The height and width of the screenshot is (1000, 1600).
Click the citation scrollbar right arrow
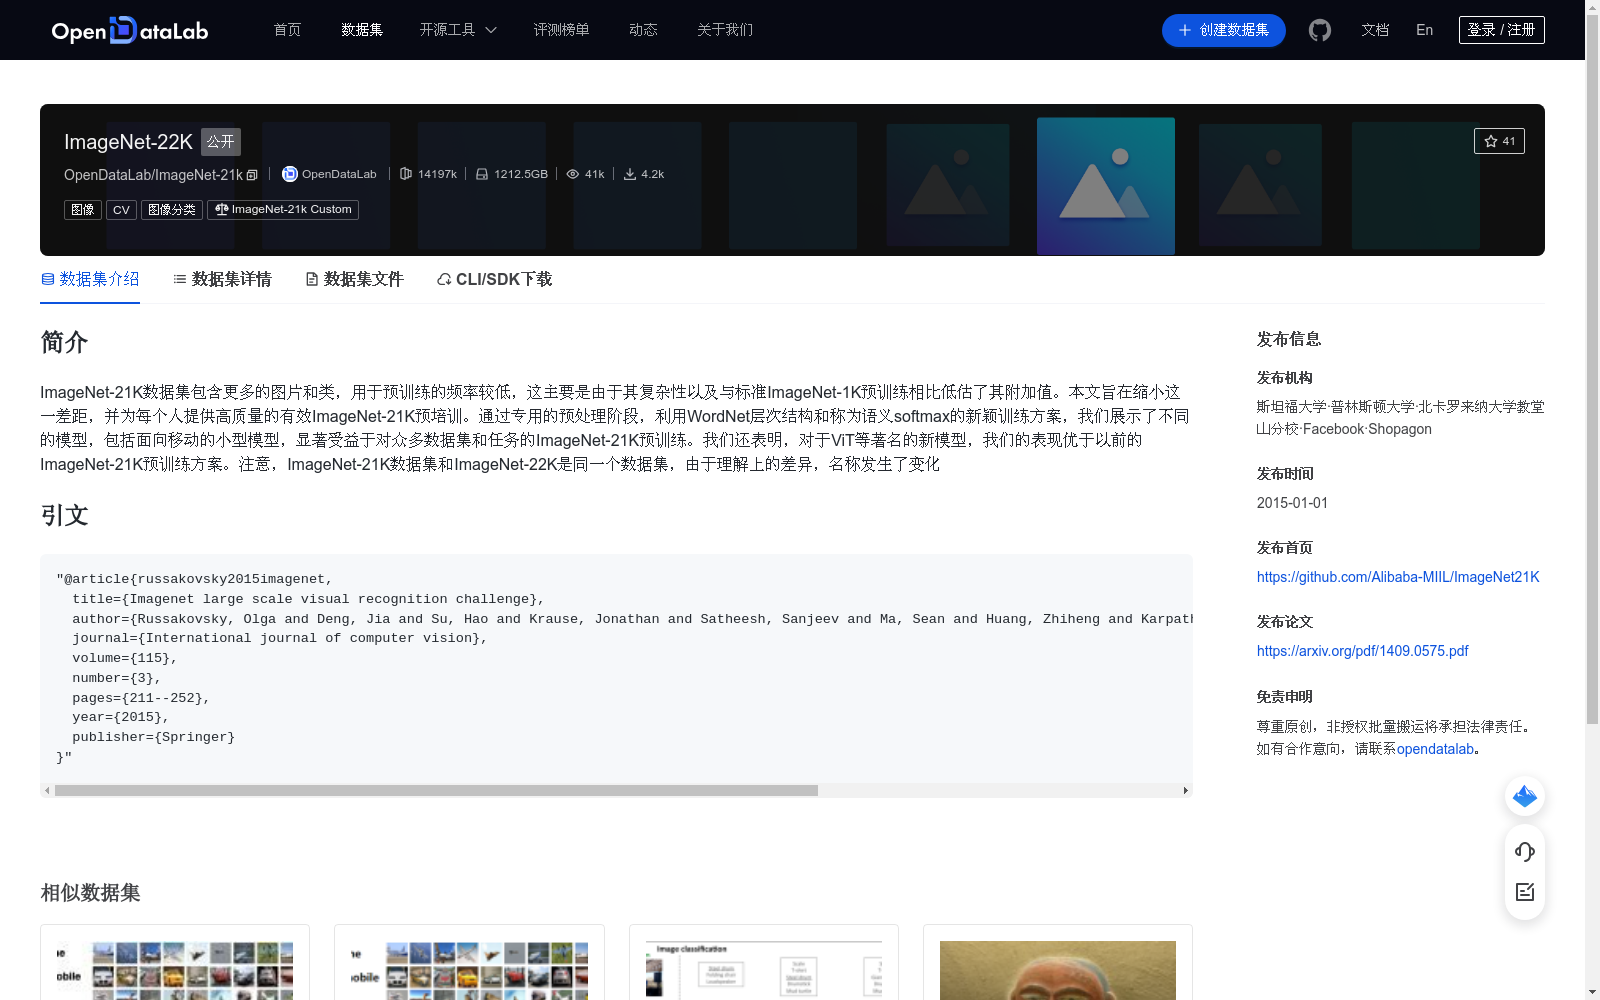pos(1186,790)
